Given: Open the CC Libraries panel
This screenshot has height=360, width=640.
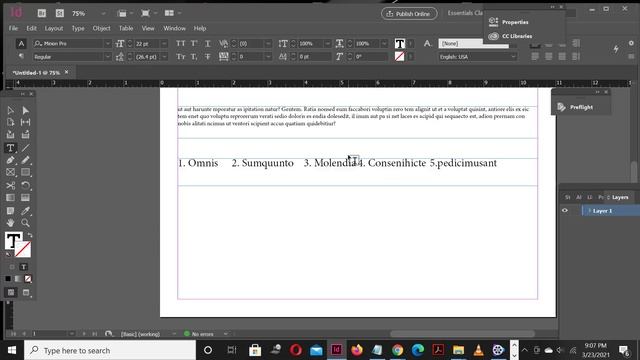Looking at the screenshot, I should pyautogui.click(x=511, y=36).
